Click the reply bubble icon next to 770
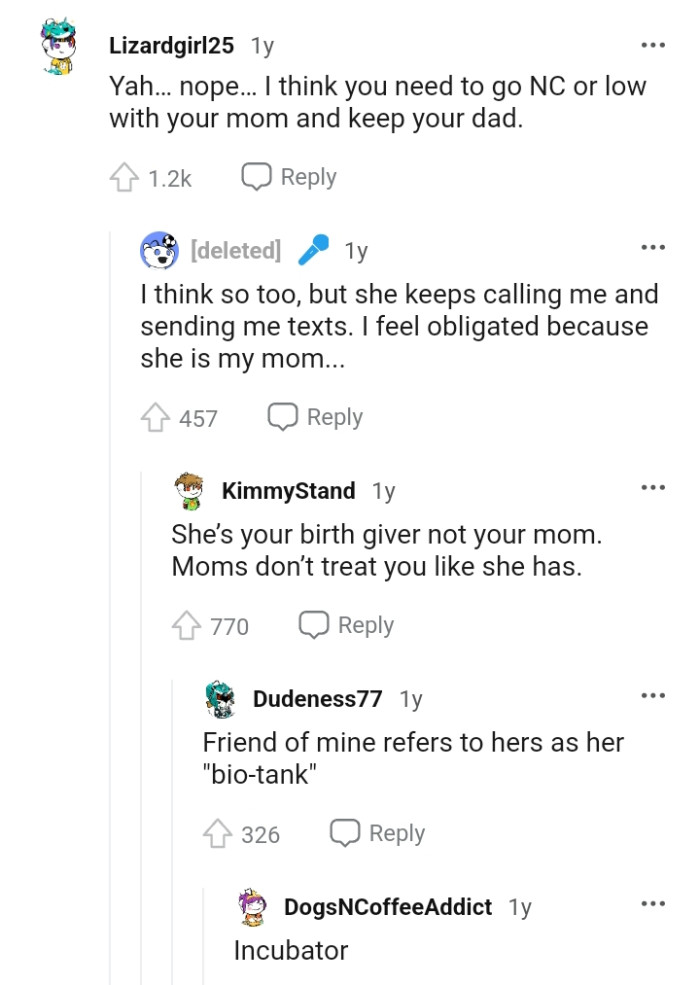Screen dimensions: 700x985 (x=315, y=625)
